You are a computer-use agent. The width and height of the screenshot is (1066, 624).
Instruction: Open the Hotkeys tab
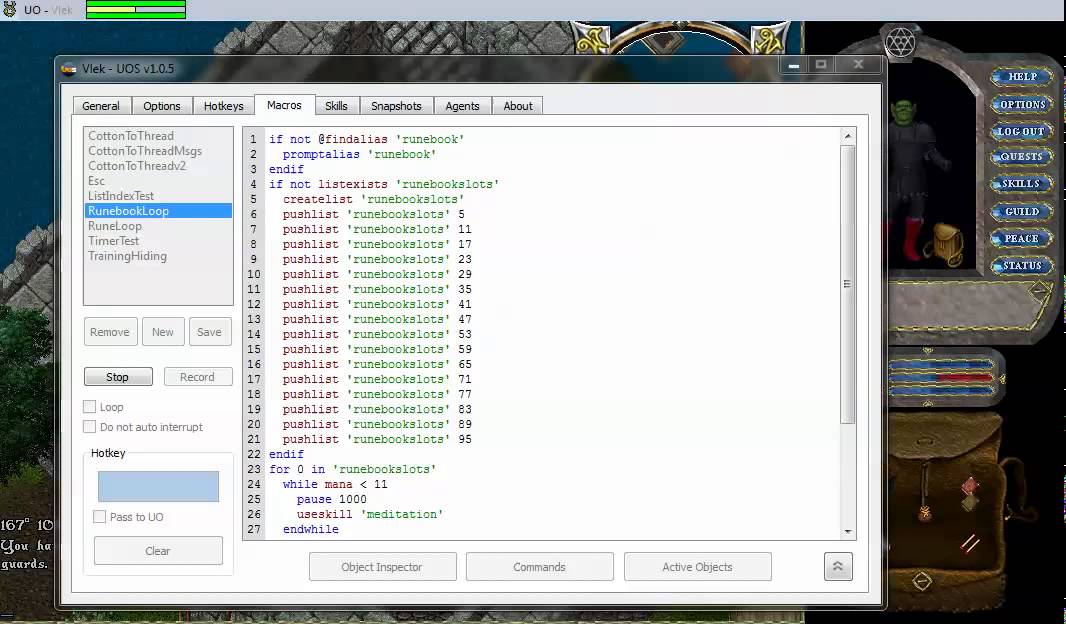point(224,106)
